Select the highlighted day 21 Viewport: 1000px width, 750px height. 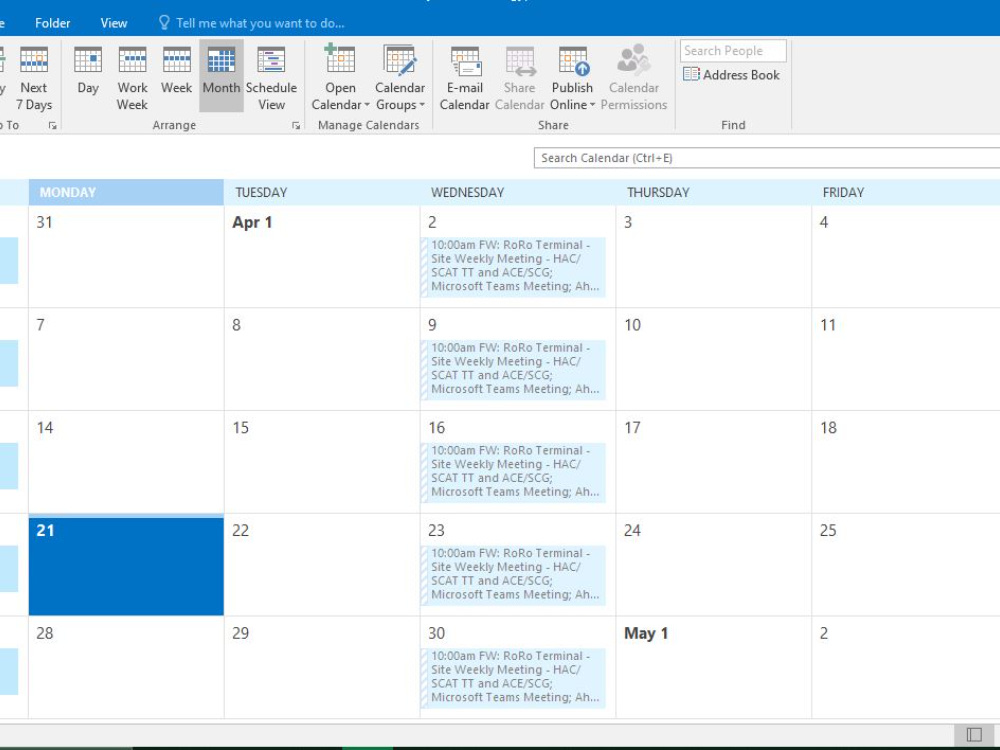pos(126,566)
